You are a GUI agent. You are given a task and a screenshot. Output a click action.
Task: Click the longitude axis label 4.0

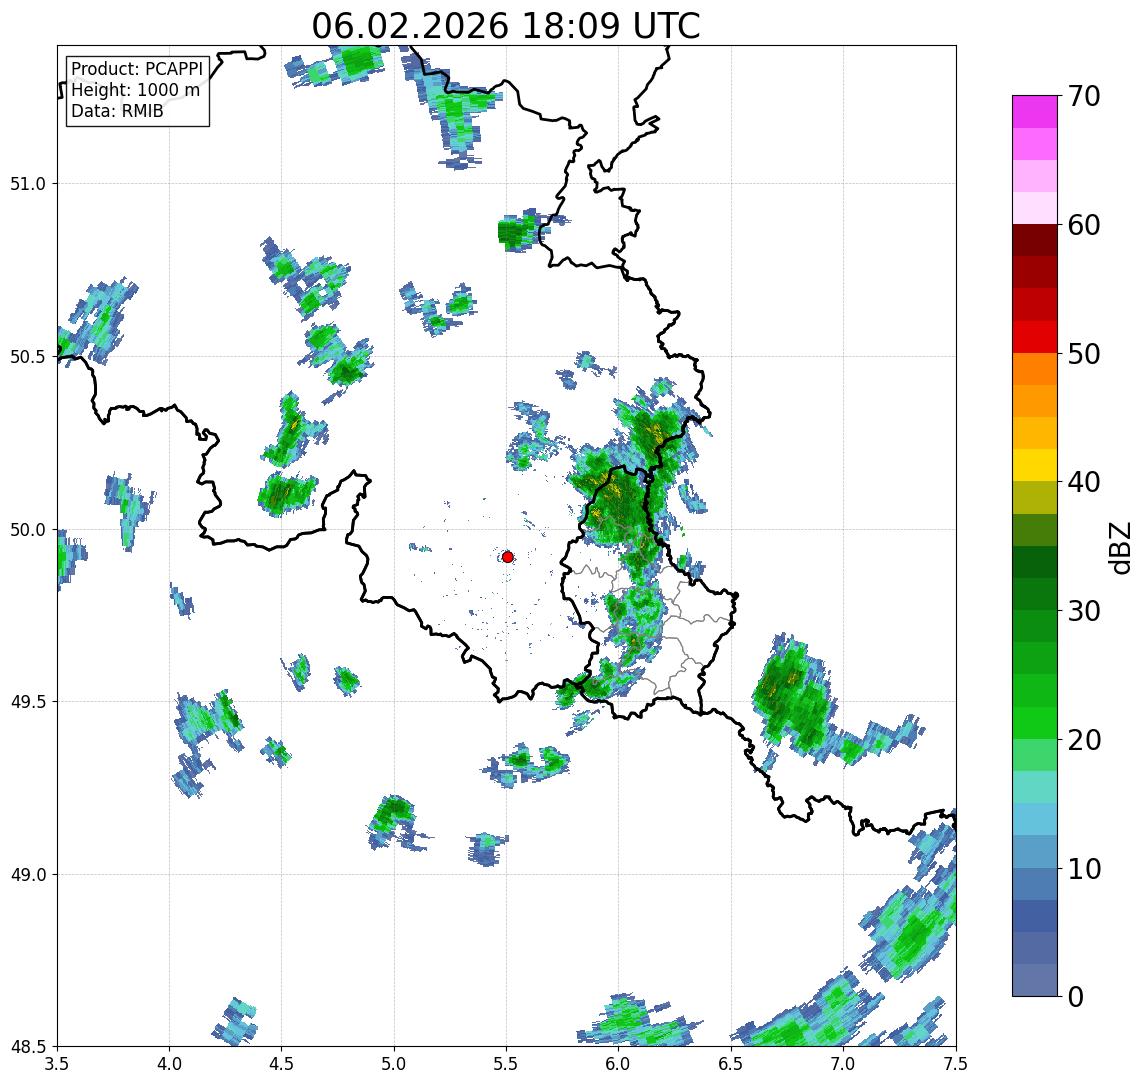point(169,1064)
